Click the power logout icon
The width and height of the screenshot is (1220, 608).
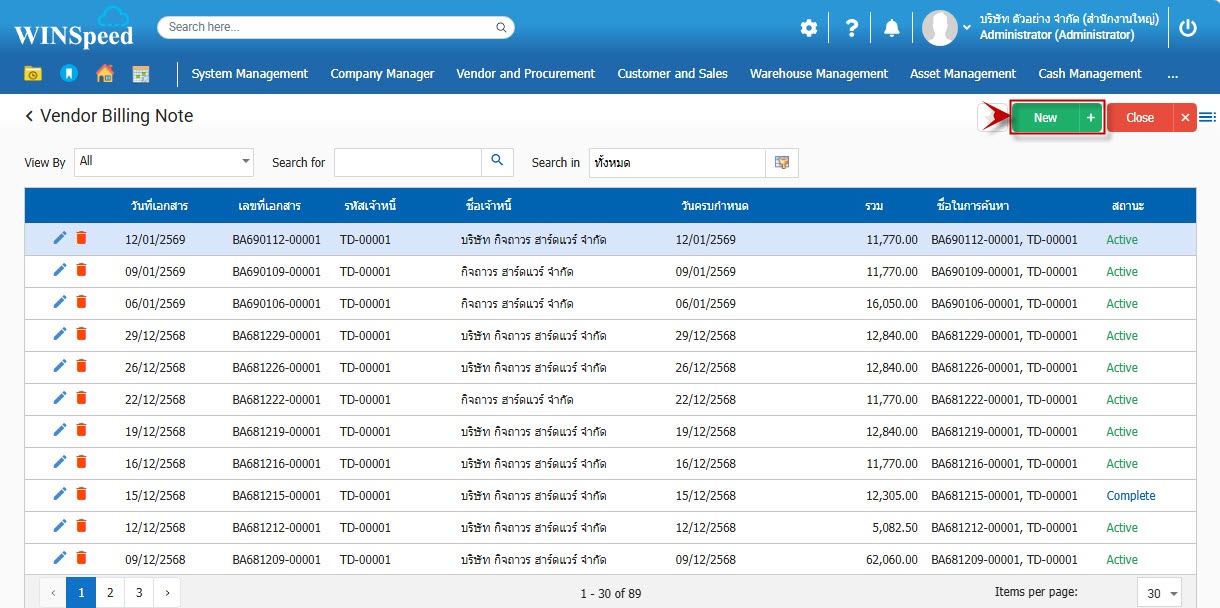[x=1188, y=28]
